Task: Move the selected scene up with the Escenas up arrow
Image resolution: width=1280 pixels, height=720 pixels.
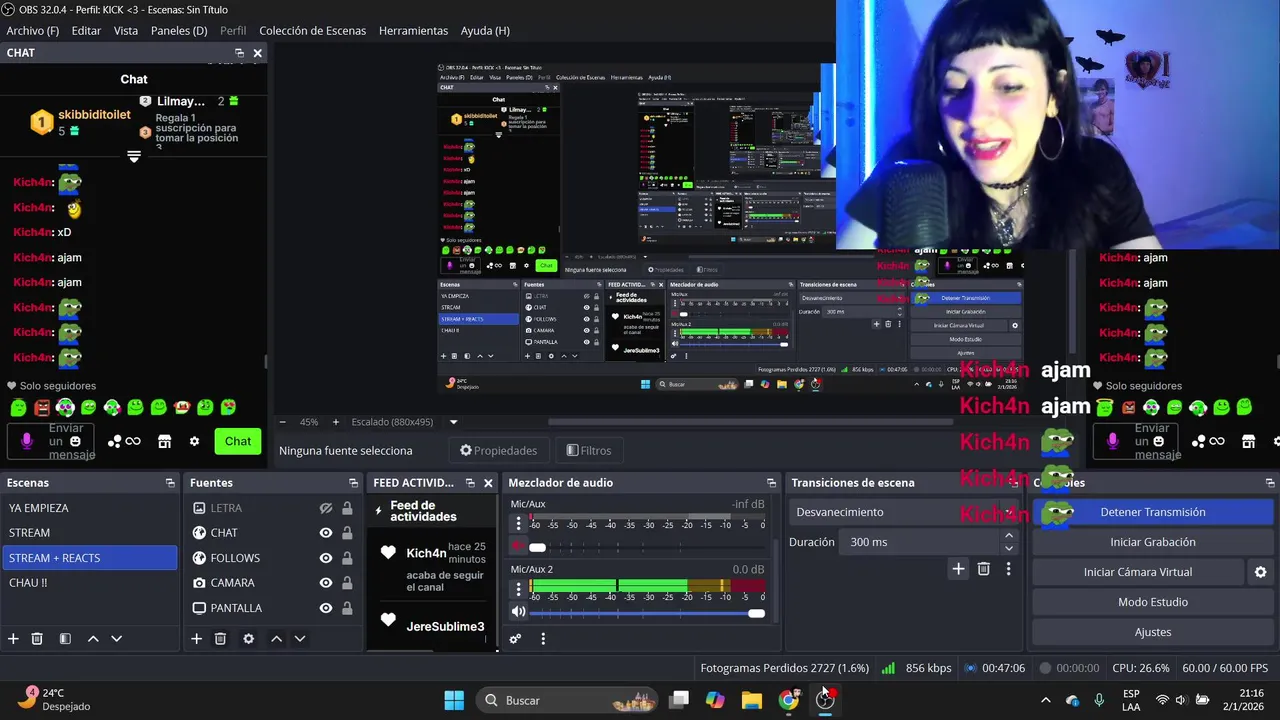Action: 93,638
